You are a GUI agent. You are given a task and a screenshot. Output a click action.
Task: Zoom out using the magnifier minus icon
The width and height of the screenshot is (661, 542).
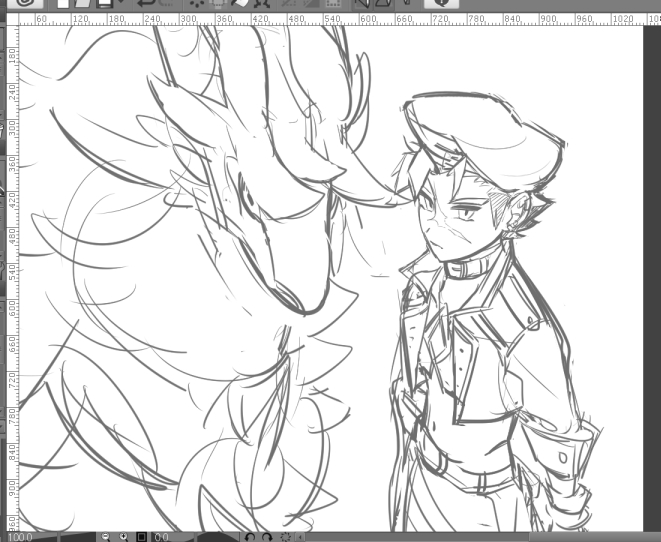[x=105, y=537]
